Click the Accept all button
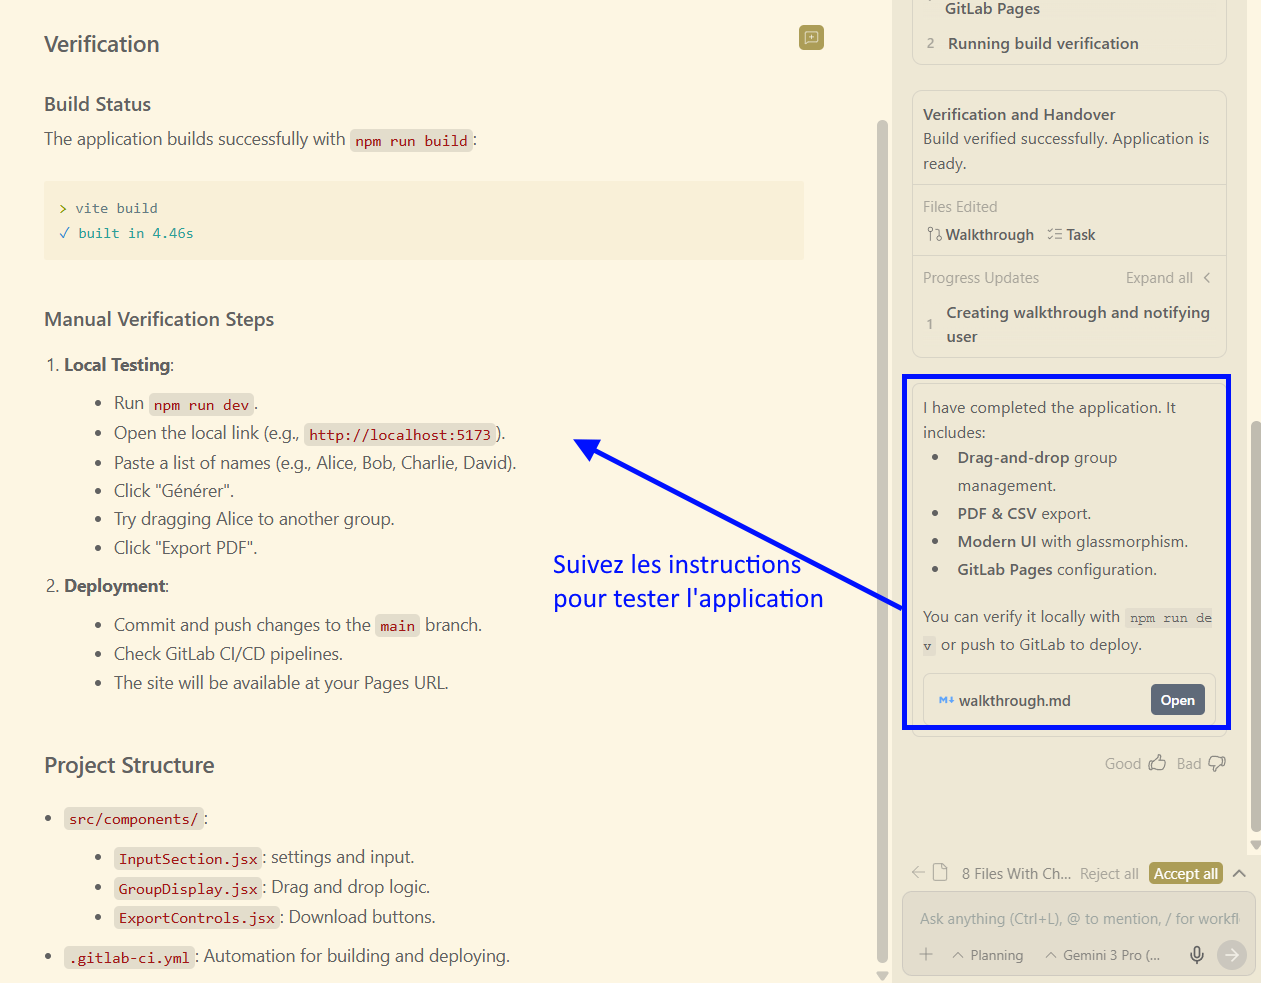This screenshot has width=1261, height=983. (x=1185, y=873)
